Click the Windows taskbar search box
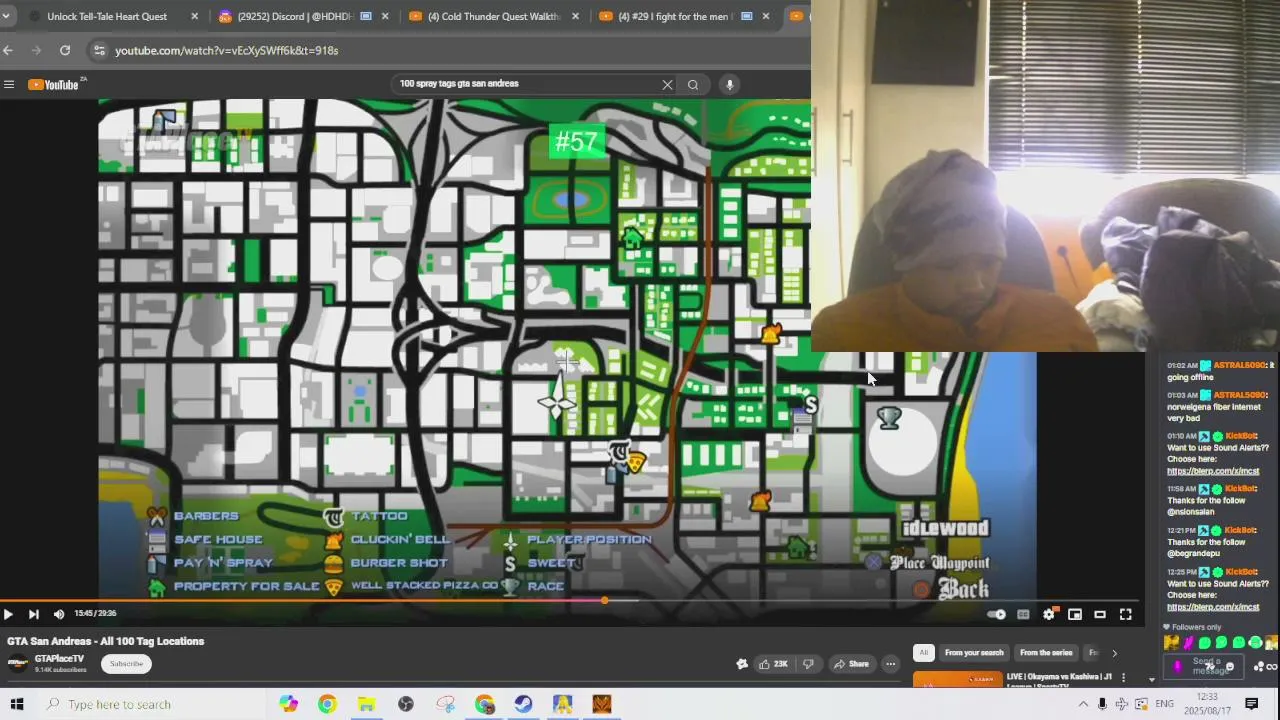 (152, 704)
